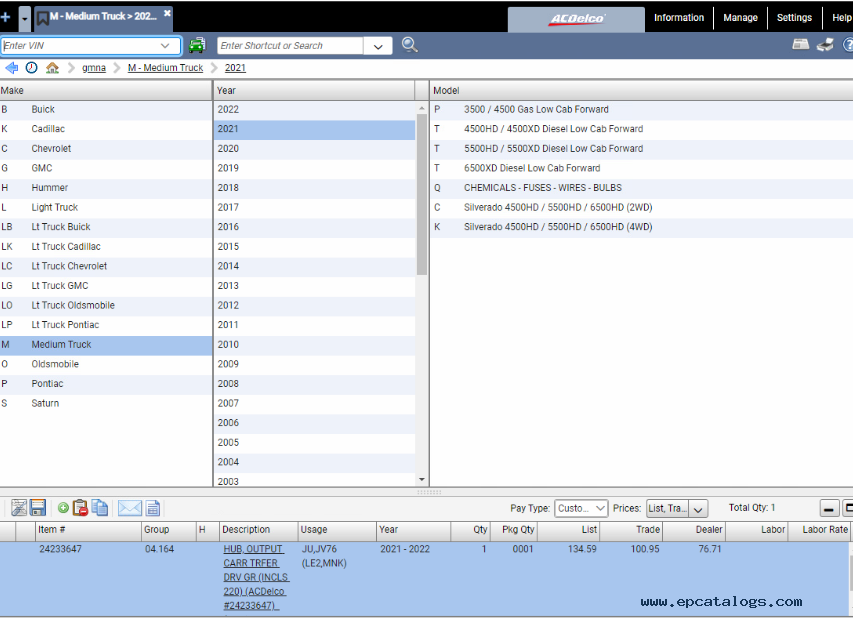This screenshot has height=618, width=853.
Task: Select Silverado 4500HD/5500HD/6500HD (2WD) model
Action: pyautogui.click(x=642, y=207)
